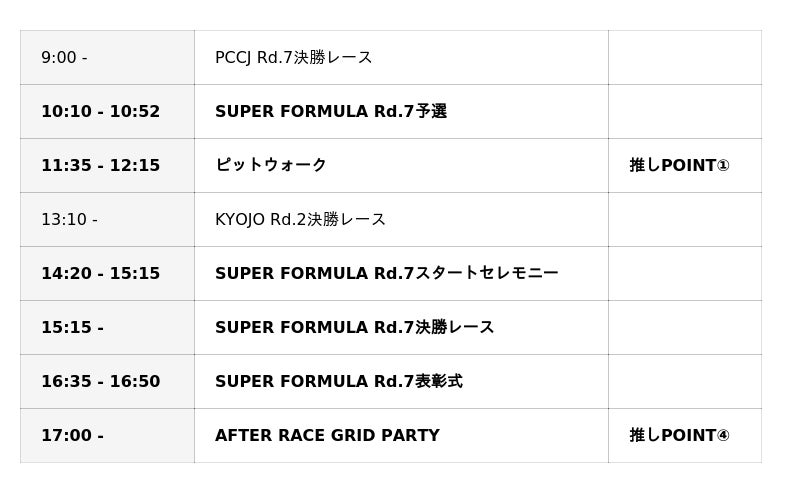The height and width of the screenshot is (493, 800).
Task: Select the ピットウォーク event
Action: tap(271, 166)
